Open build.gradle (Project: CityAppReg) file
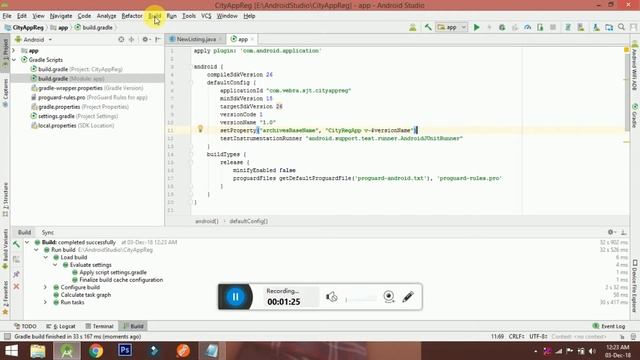Viewport: 640px width, 360px height. [x=76, y=69]
